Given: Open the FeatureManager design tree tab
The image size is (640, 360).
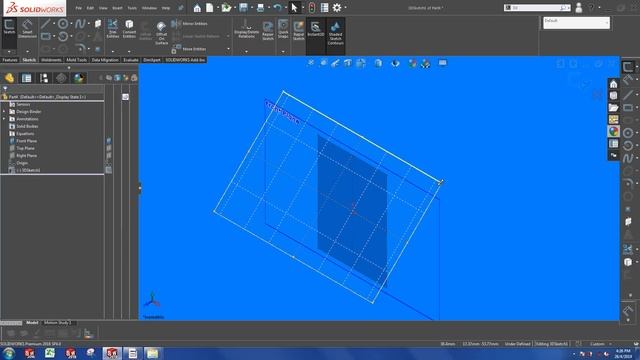Looking at the screenshot, I should (9, 78).
